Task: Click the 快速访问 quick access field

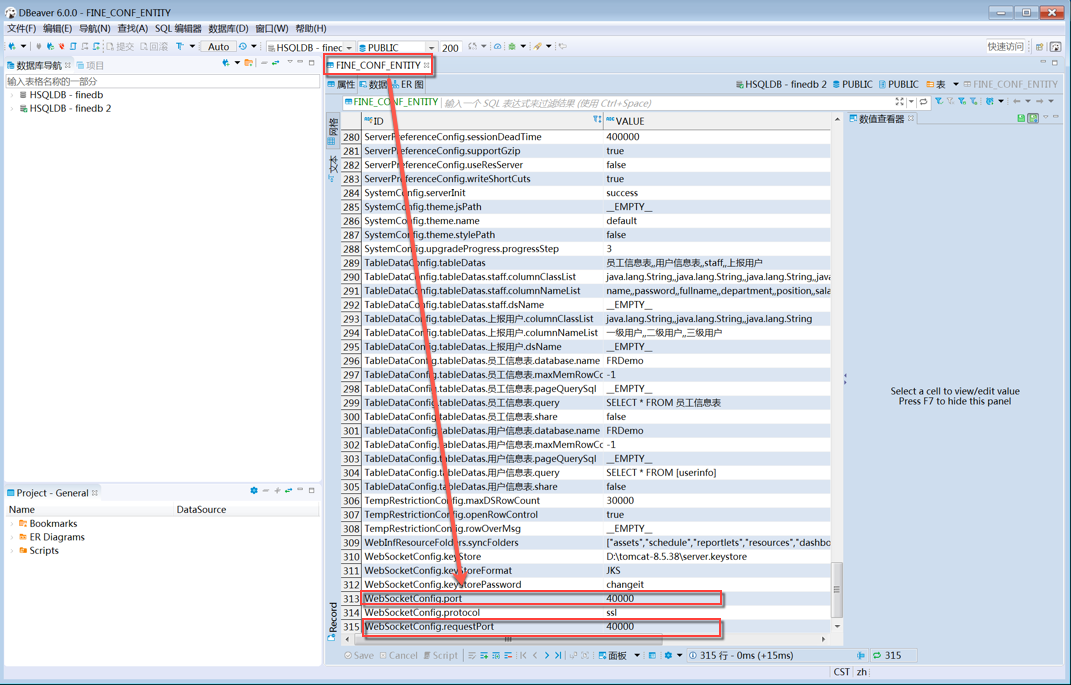Action: click(1005, 47)
